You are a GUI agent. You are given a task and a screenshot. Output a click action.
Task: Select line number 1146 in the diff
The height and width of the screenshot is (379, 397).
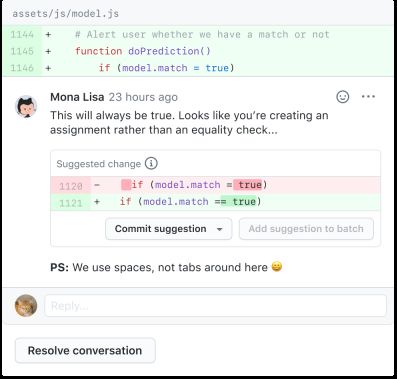coord(22,68)
